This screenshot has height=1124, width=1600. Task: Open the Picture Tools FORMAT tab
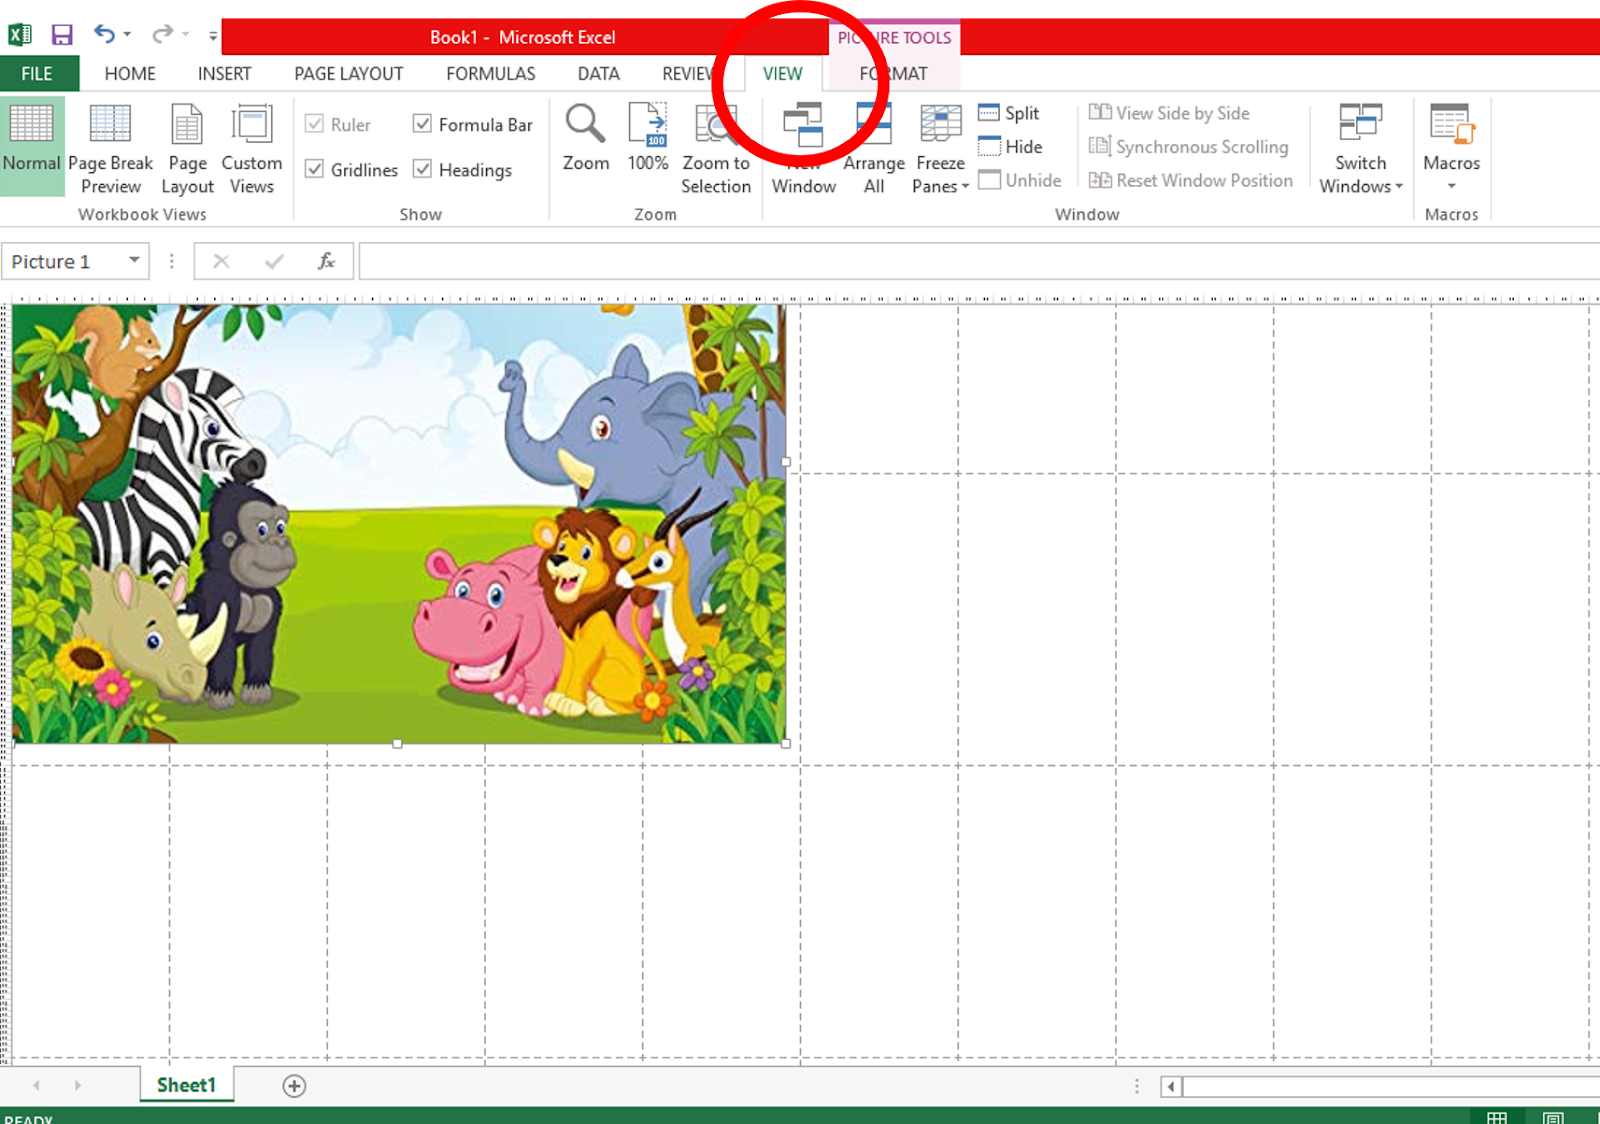pyautogui.click(x=893, y=73)
